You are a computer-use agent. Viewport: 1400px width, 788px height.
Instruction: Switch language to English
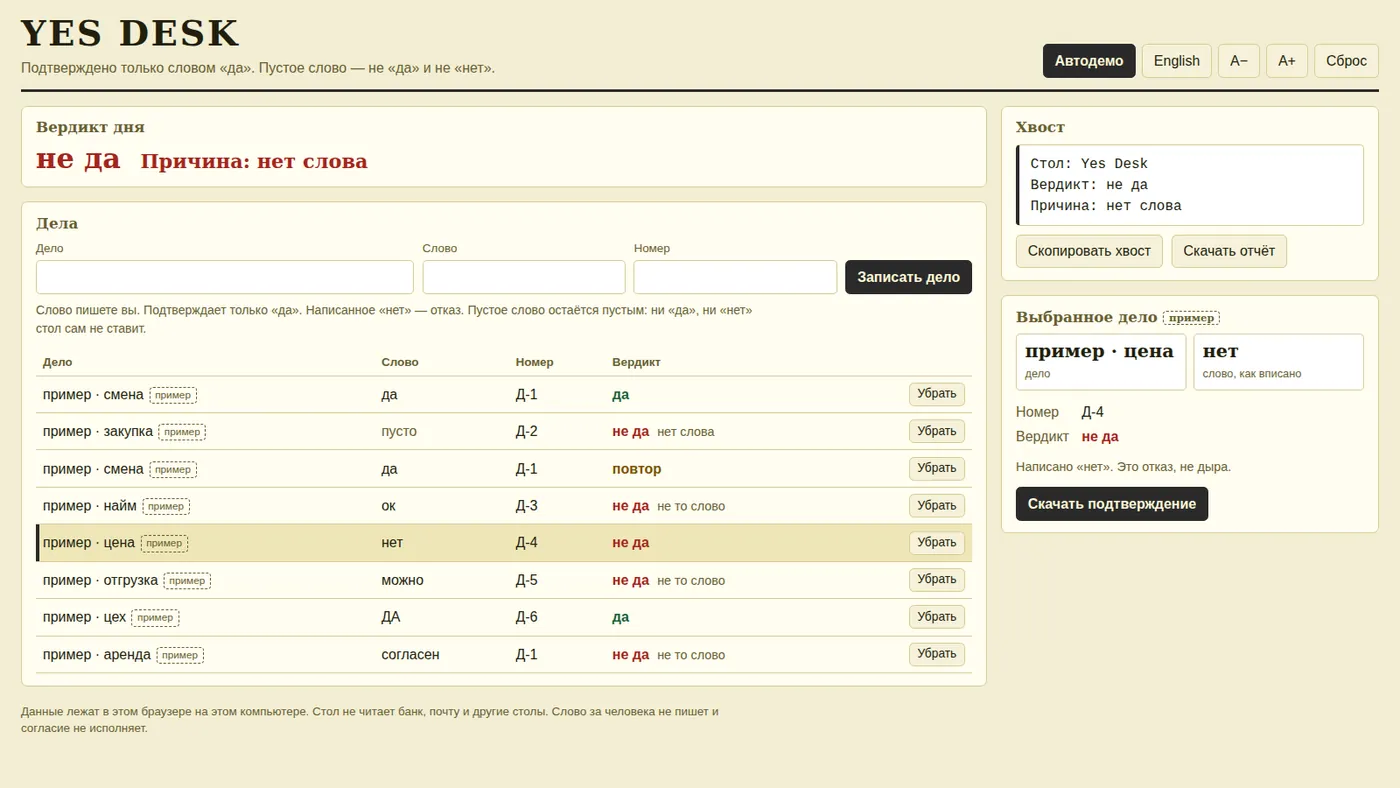(1177, 61)
